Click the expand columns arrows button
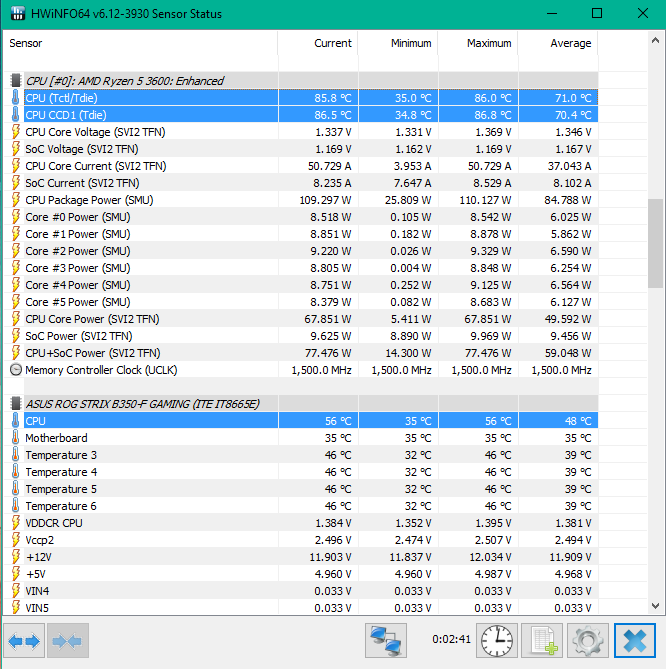 [x=24, y=640]
